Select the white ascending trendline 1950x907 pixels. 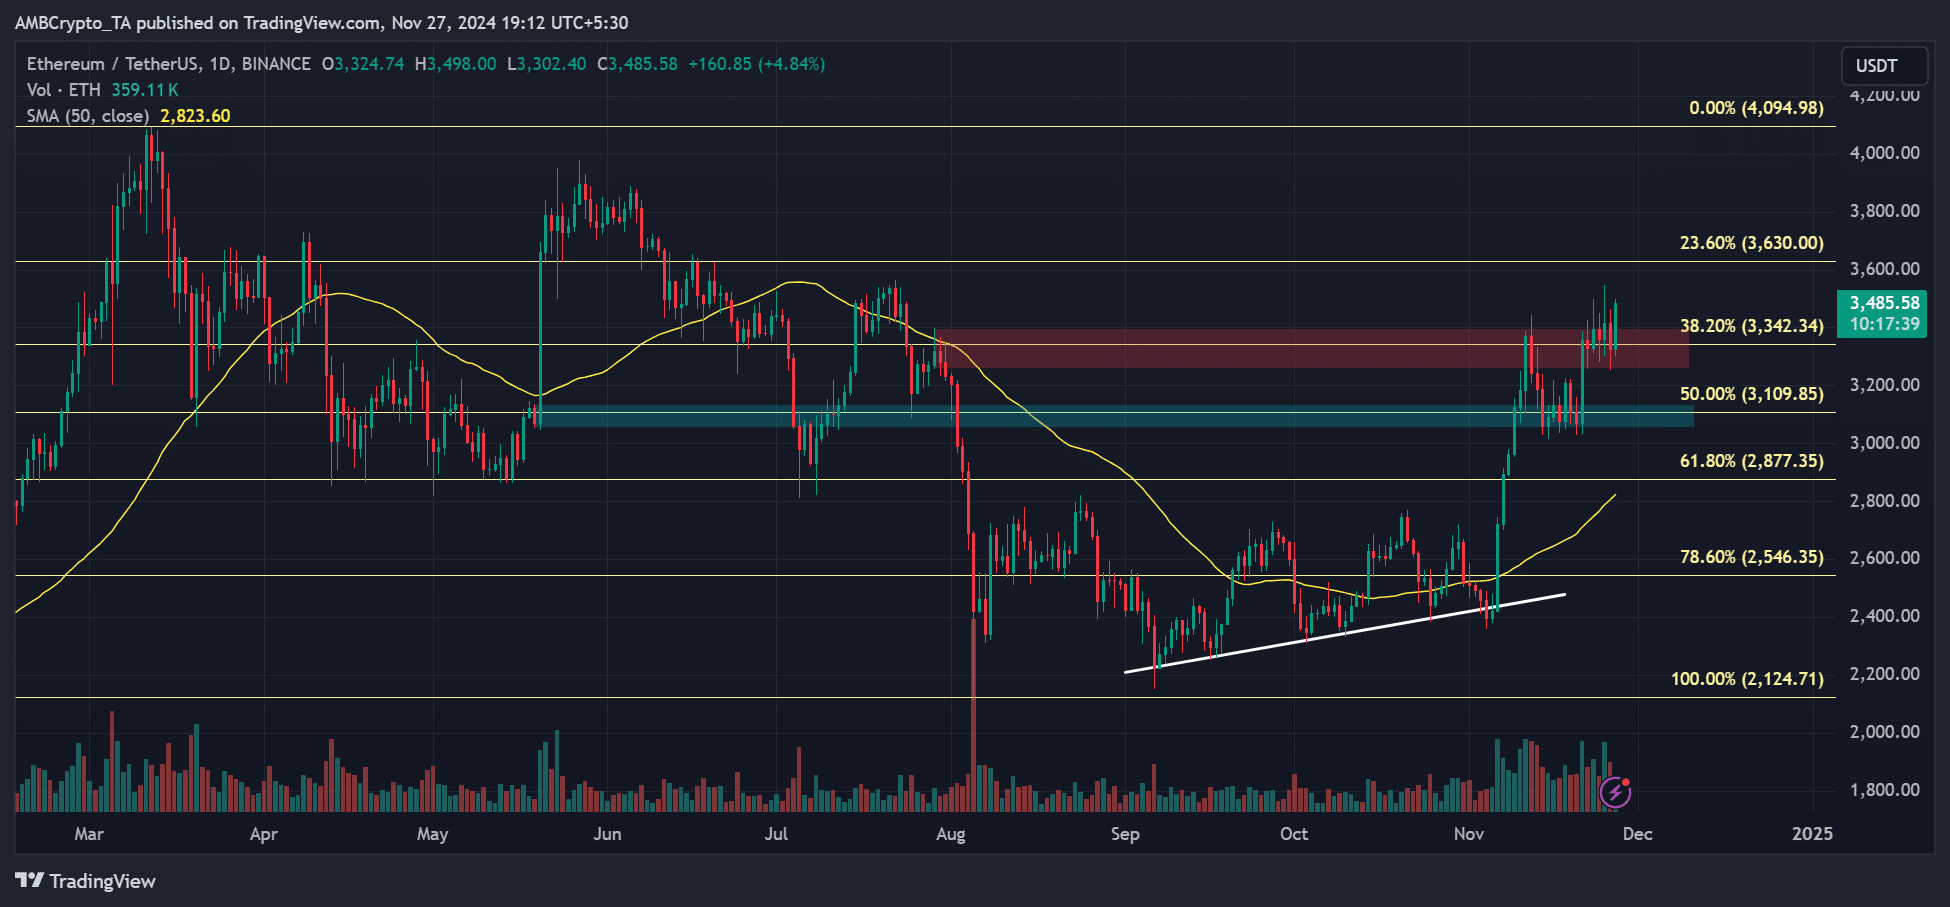pyautogui.click(x=1345, y=633)
